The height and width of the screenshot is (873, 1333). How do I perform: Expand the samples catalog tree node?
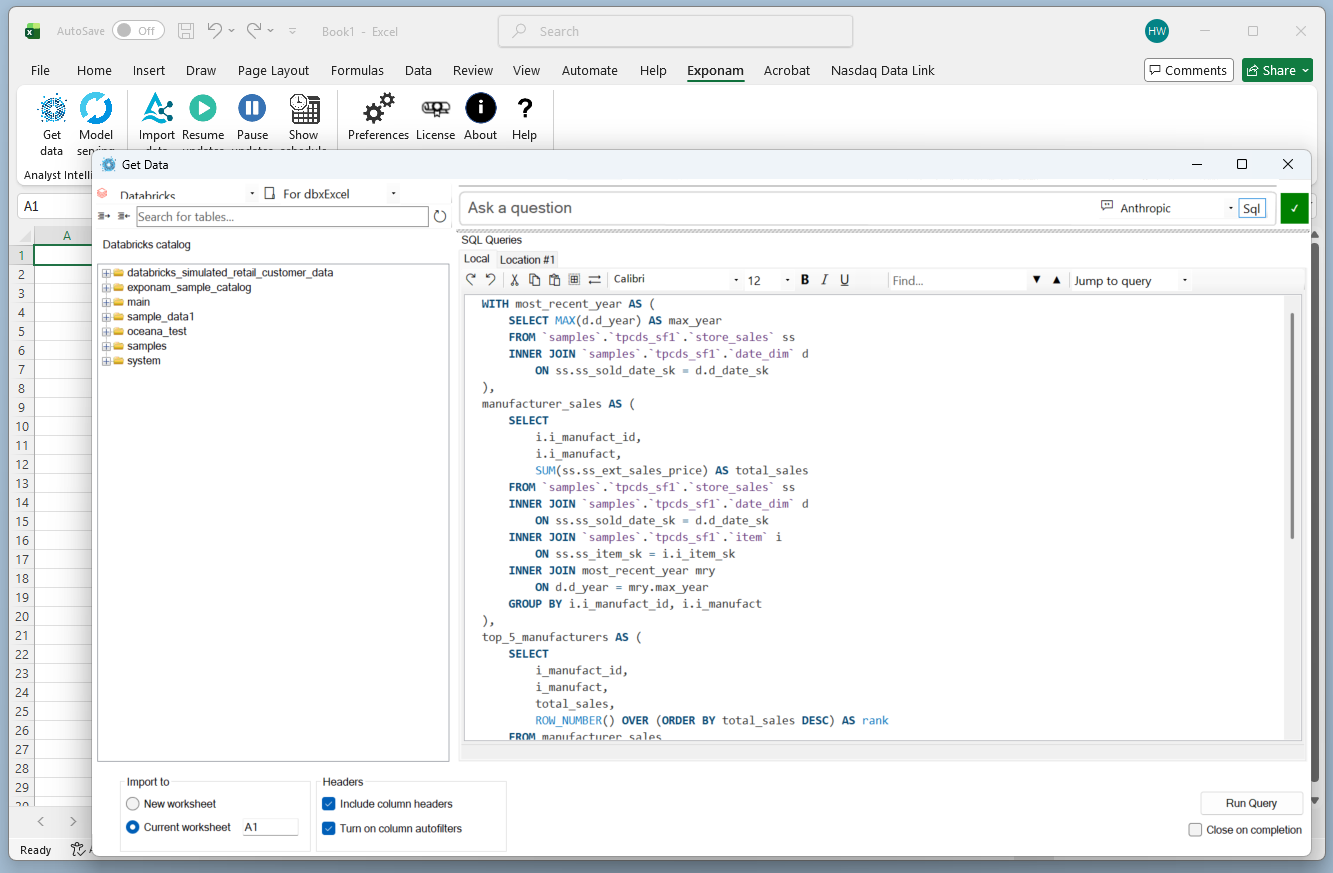[106, 346]
